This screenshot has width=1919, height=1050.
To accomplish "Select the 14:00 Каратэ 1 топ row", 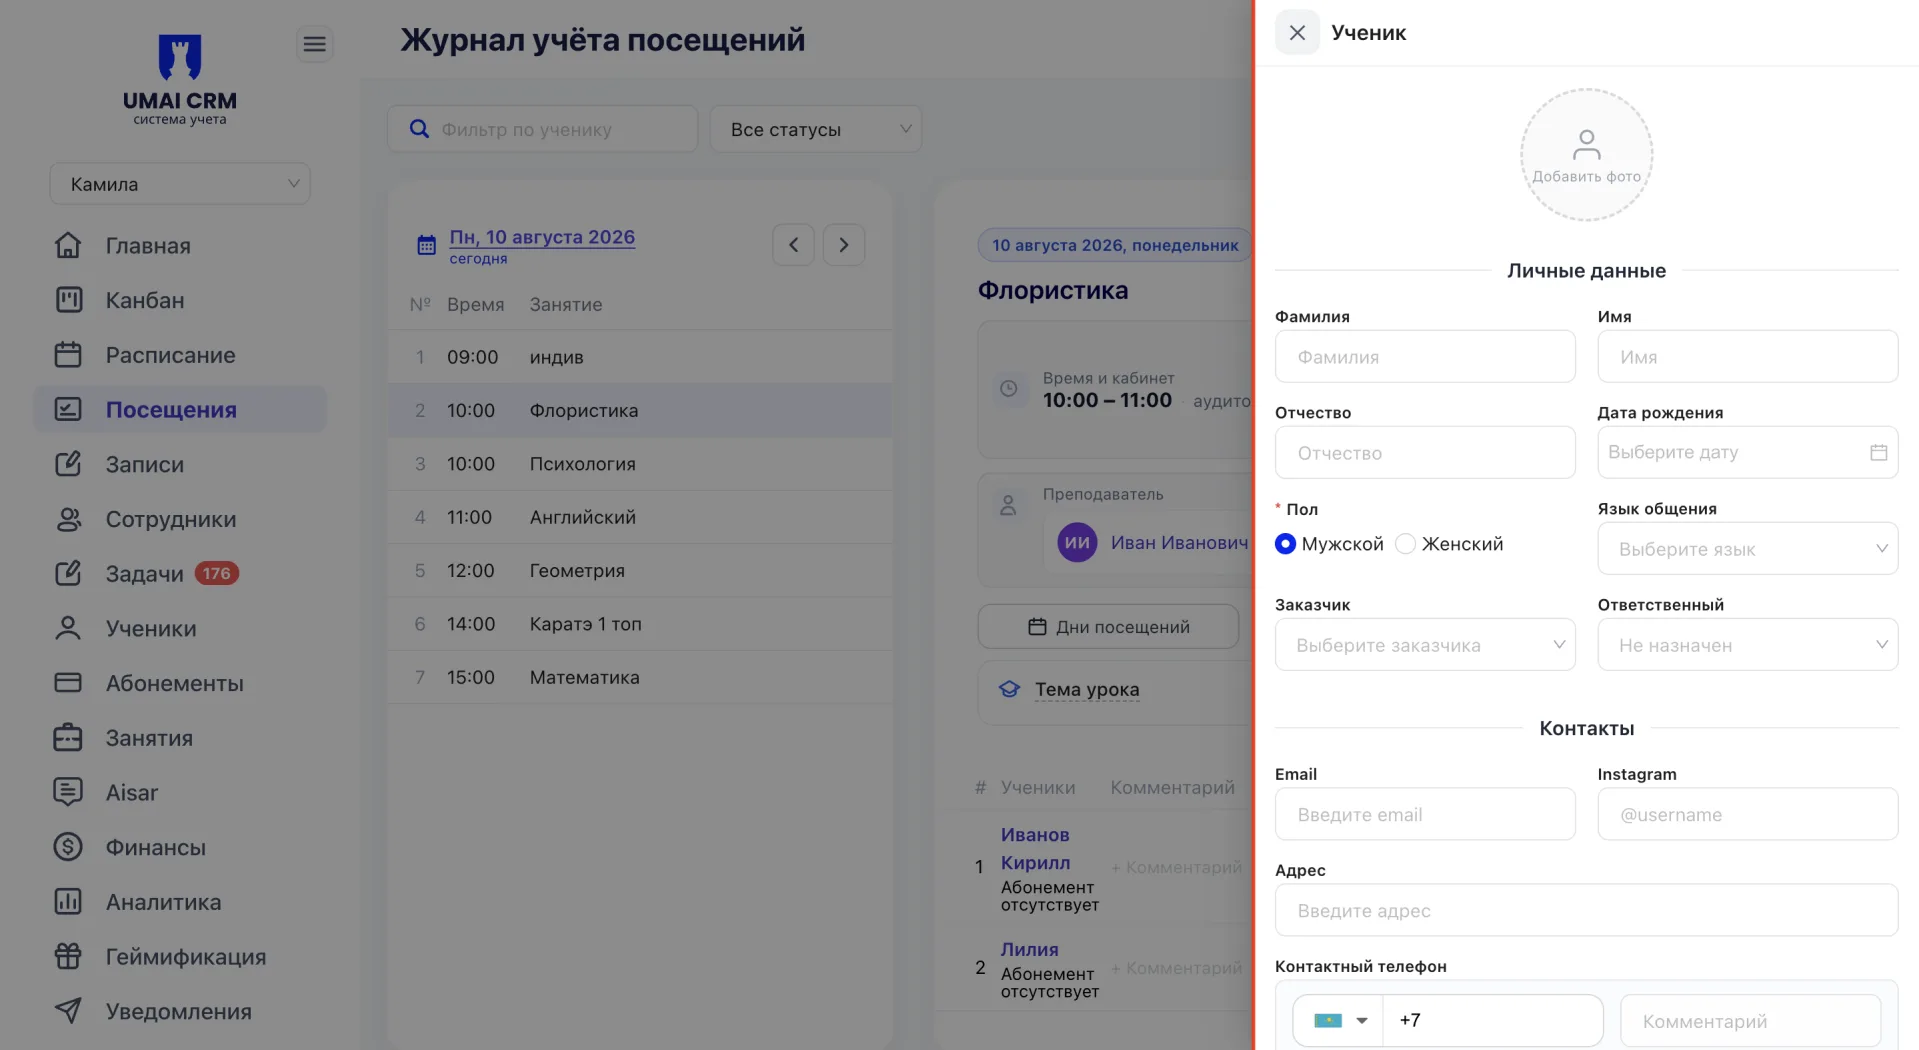I will click(640, 624).
